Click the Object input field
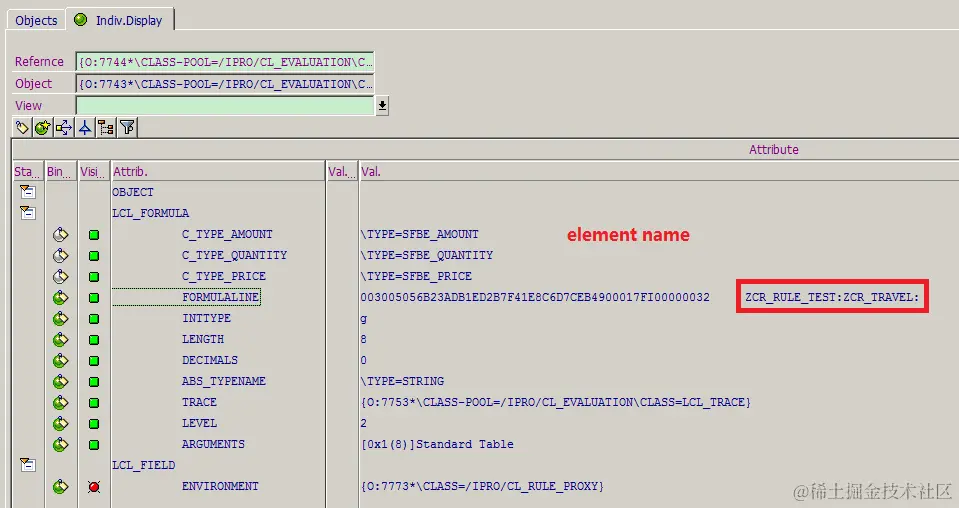 [224, 84]
